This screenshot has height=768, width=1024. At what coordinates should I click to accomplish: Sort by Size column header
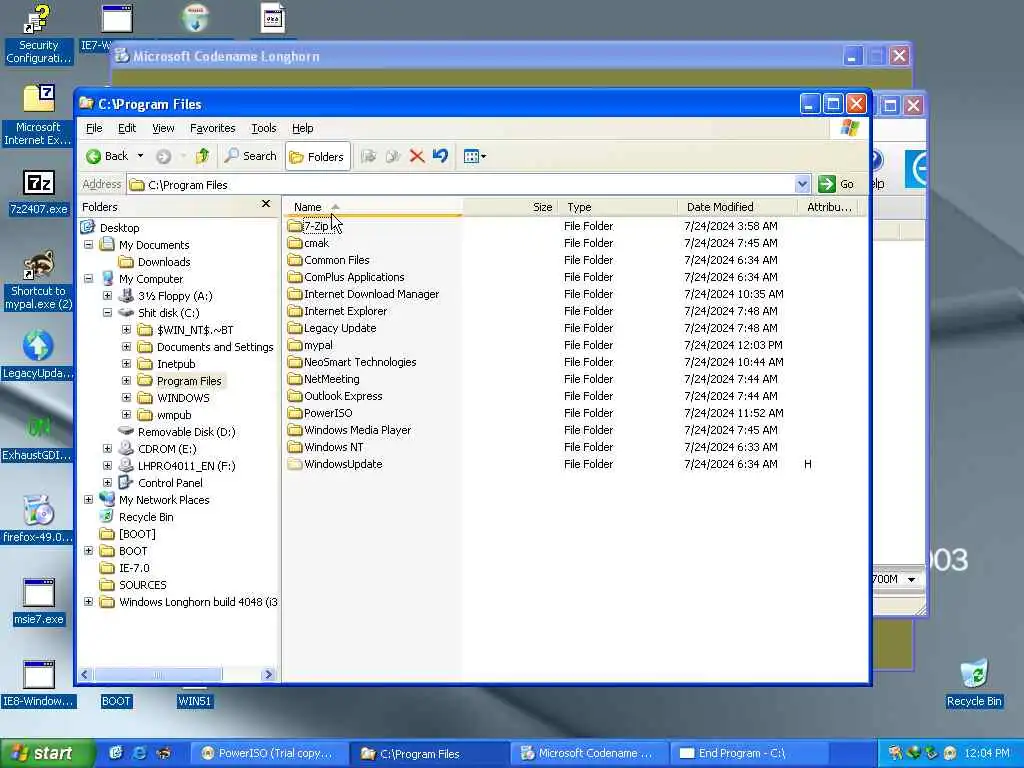pyautogui.click(x=511, y=207)
